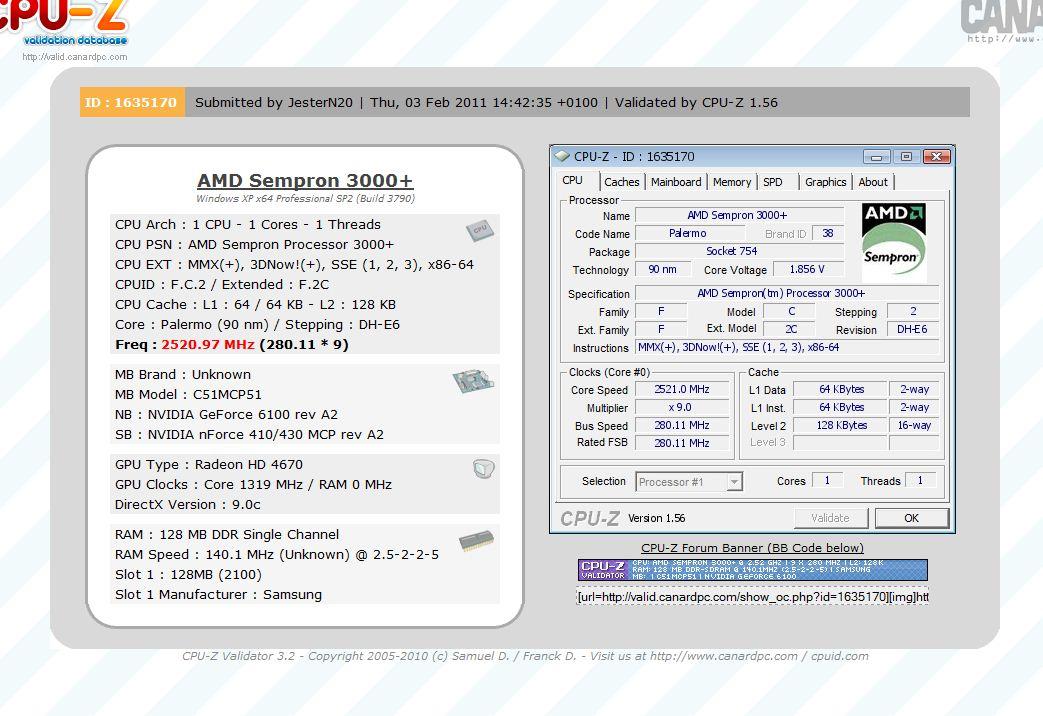Click the Package field Socket 754
This screenshot has width=1043, height=716.
point(739,251)
